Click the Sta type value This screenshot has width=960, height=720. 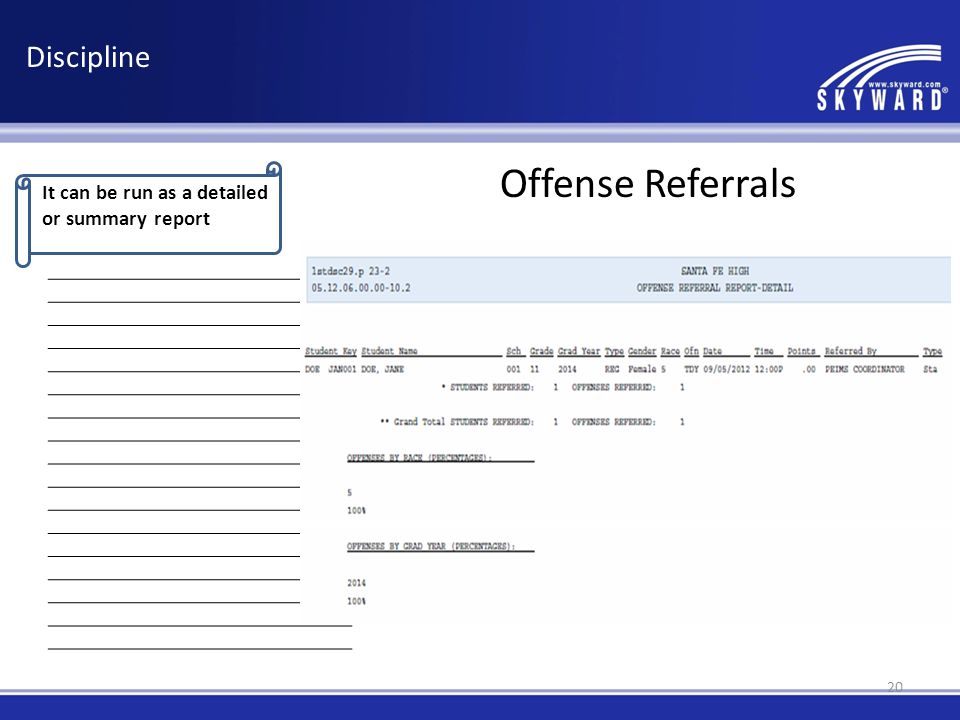click(931, 369)
